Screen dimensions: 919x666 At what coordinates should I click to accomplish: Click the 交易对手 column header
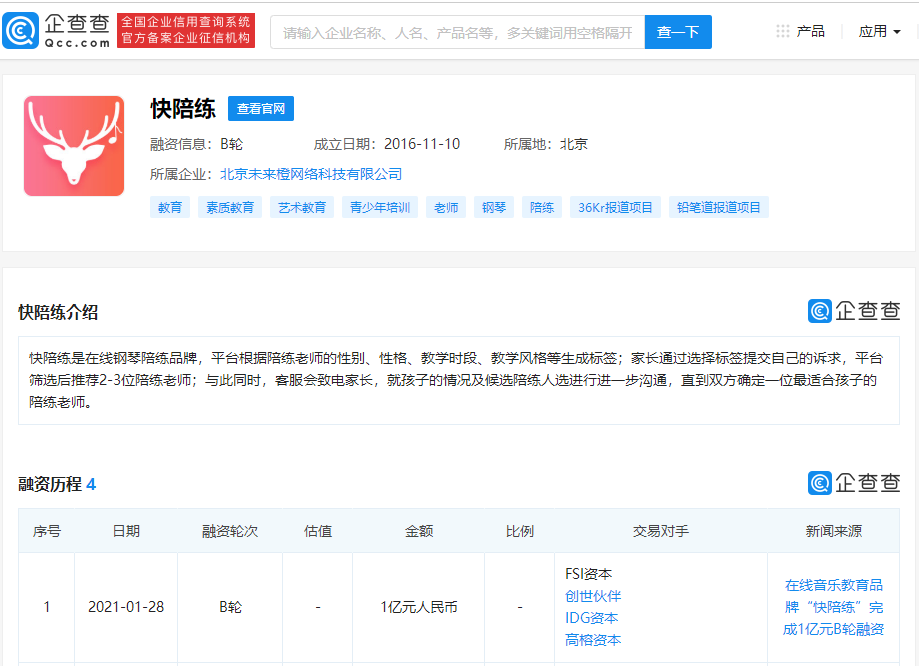pos(661,531)
